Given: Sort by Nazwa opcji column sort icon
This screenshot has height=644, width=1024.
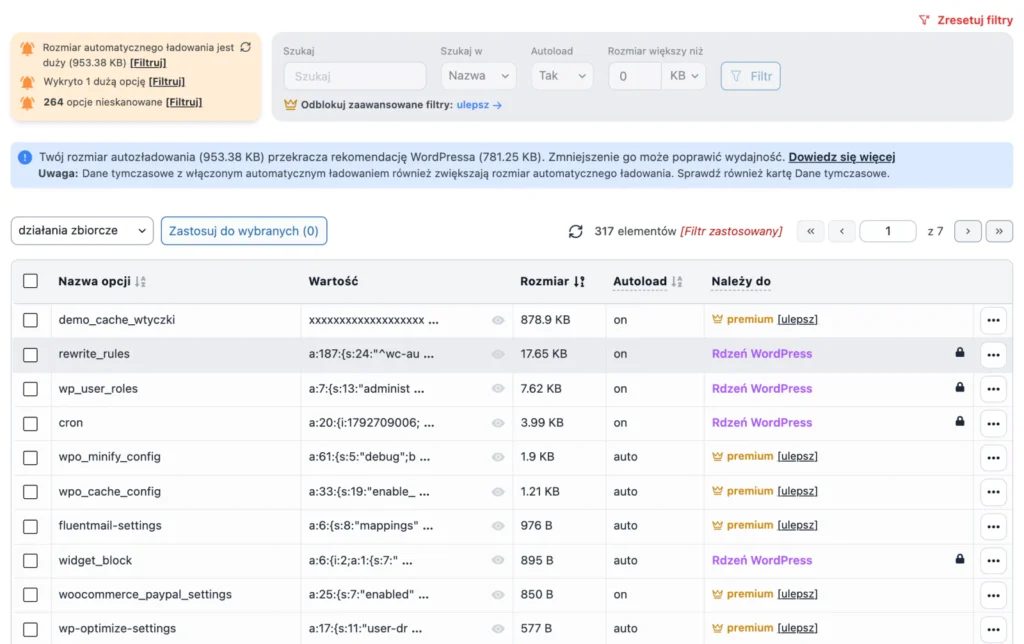Looking at the screenshot, I should (x=140, y=282).
